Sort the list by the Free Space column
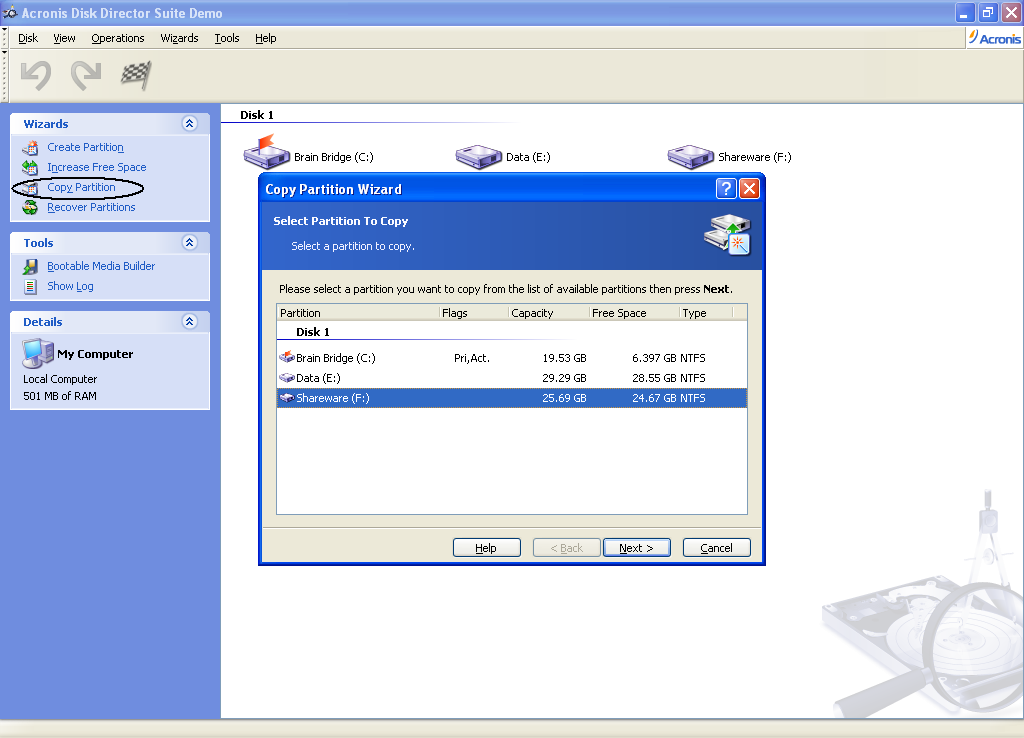This screenshot has height=738, width=1024. [x=635, y=313]
